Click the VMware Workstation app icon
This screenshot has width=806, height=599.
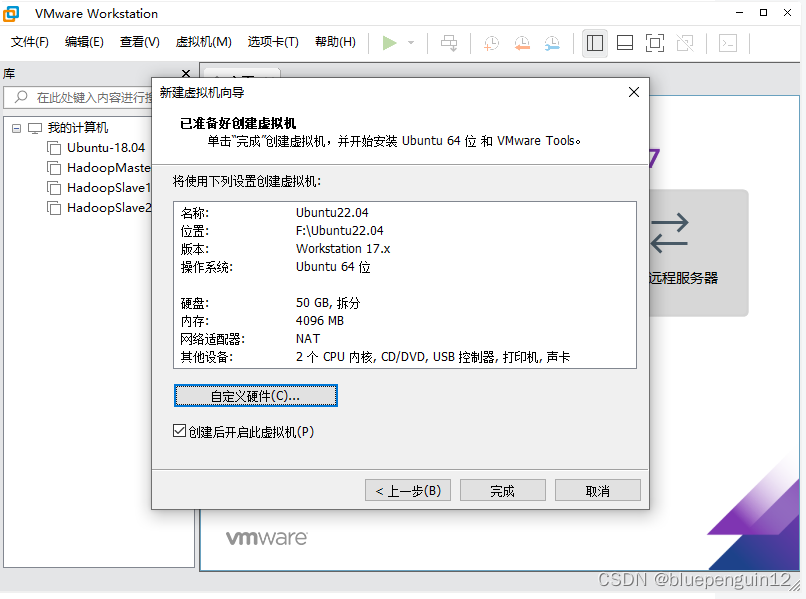[11, 13]
